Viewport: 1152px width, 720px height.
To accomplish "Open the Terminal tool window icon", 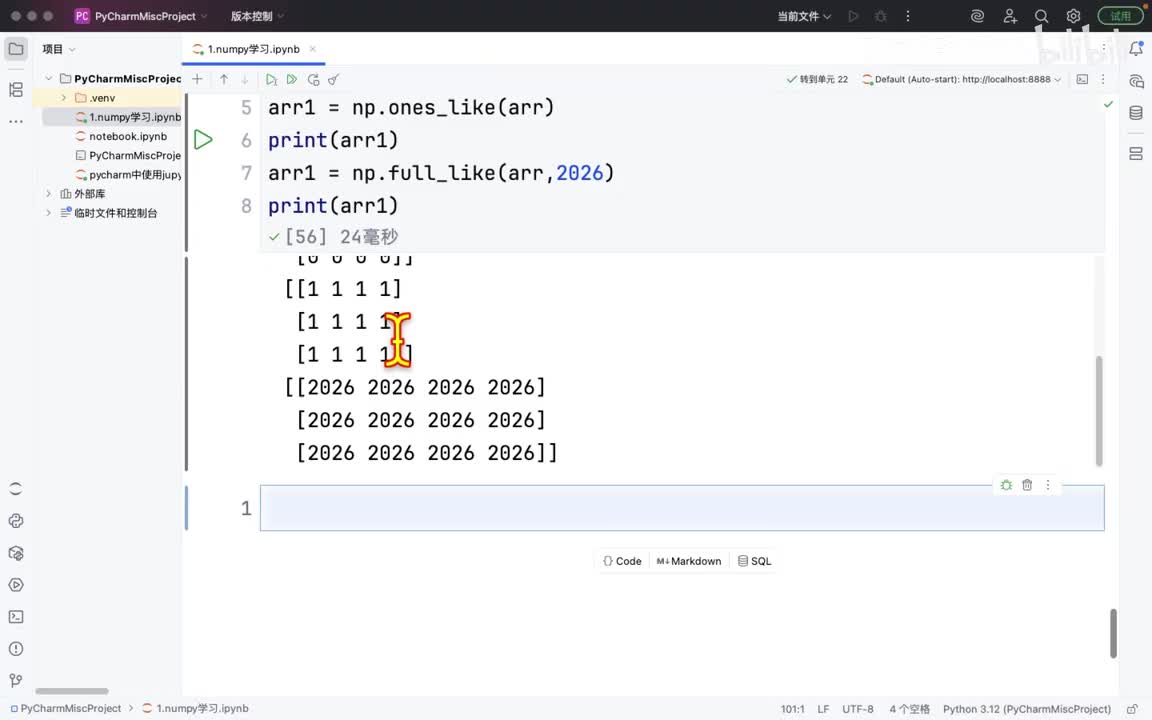I will [x=16, y=617].
